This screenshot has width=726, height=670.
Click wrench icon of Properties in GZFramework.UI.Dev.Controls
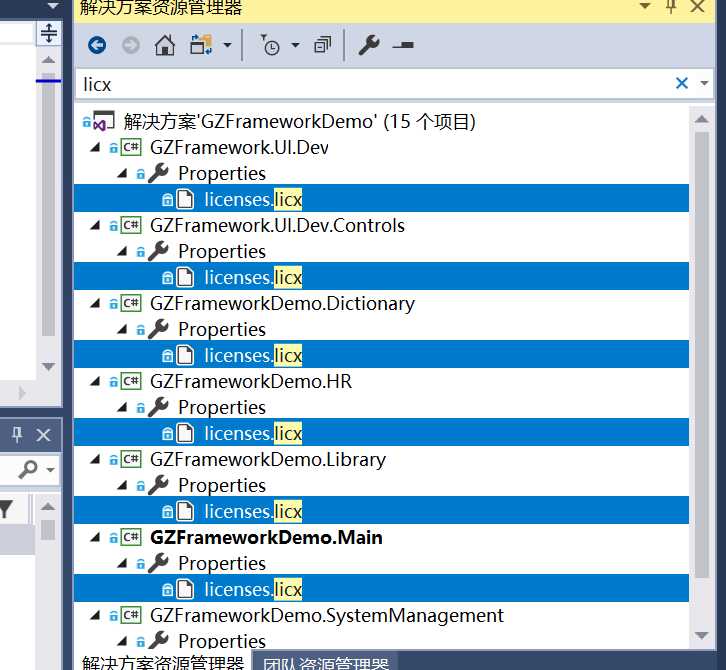tap(158, 251)
